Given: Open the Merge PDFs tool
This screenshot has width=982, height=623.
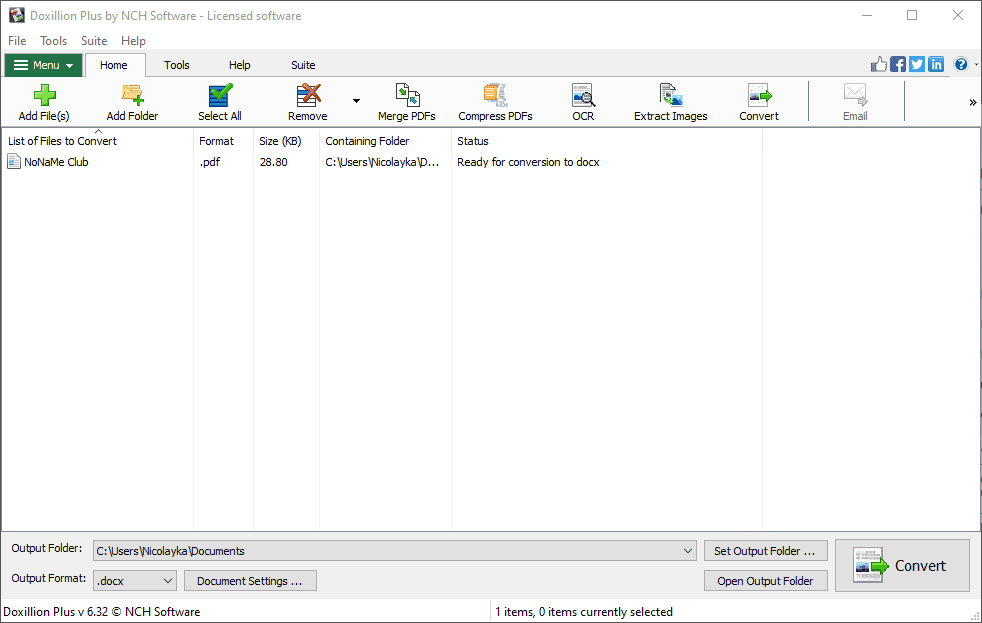Looking at the screenshot, I should click(407, 102).
